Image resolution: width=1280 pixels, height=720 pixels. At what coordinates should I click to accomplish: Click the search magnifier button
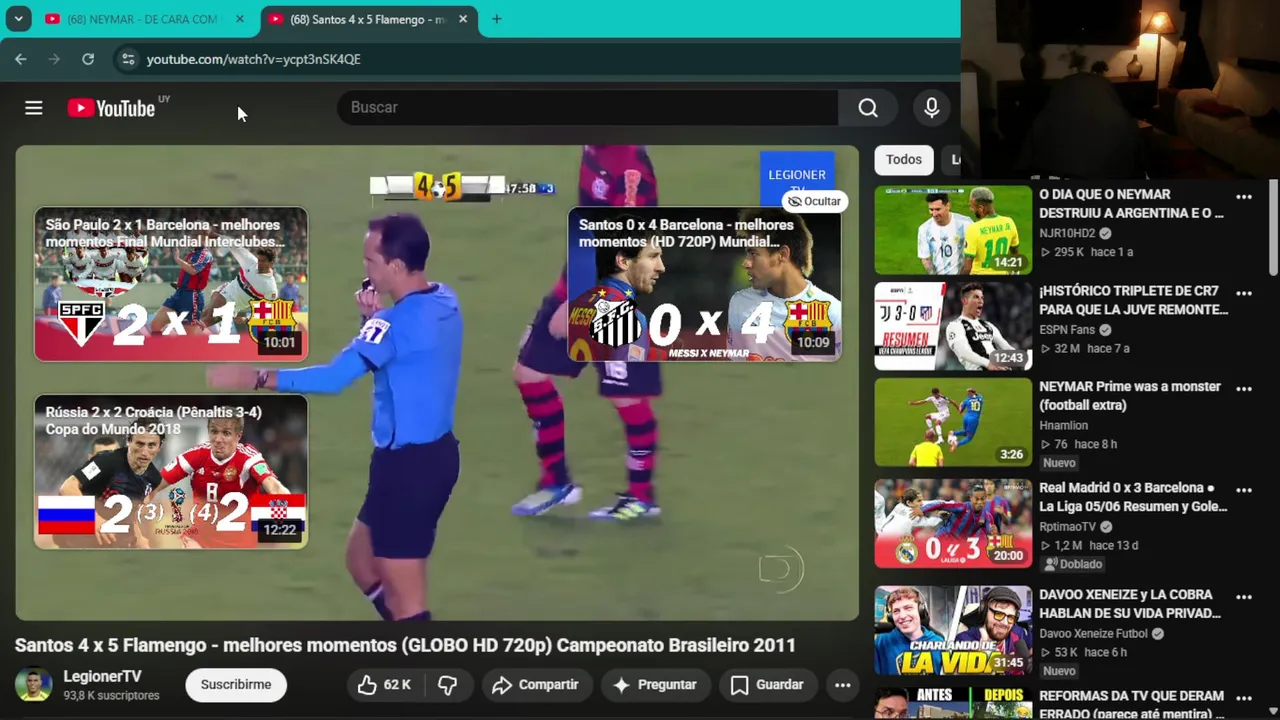click(868, 108)
